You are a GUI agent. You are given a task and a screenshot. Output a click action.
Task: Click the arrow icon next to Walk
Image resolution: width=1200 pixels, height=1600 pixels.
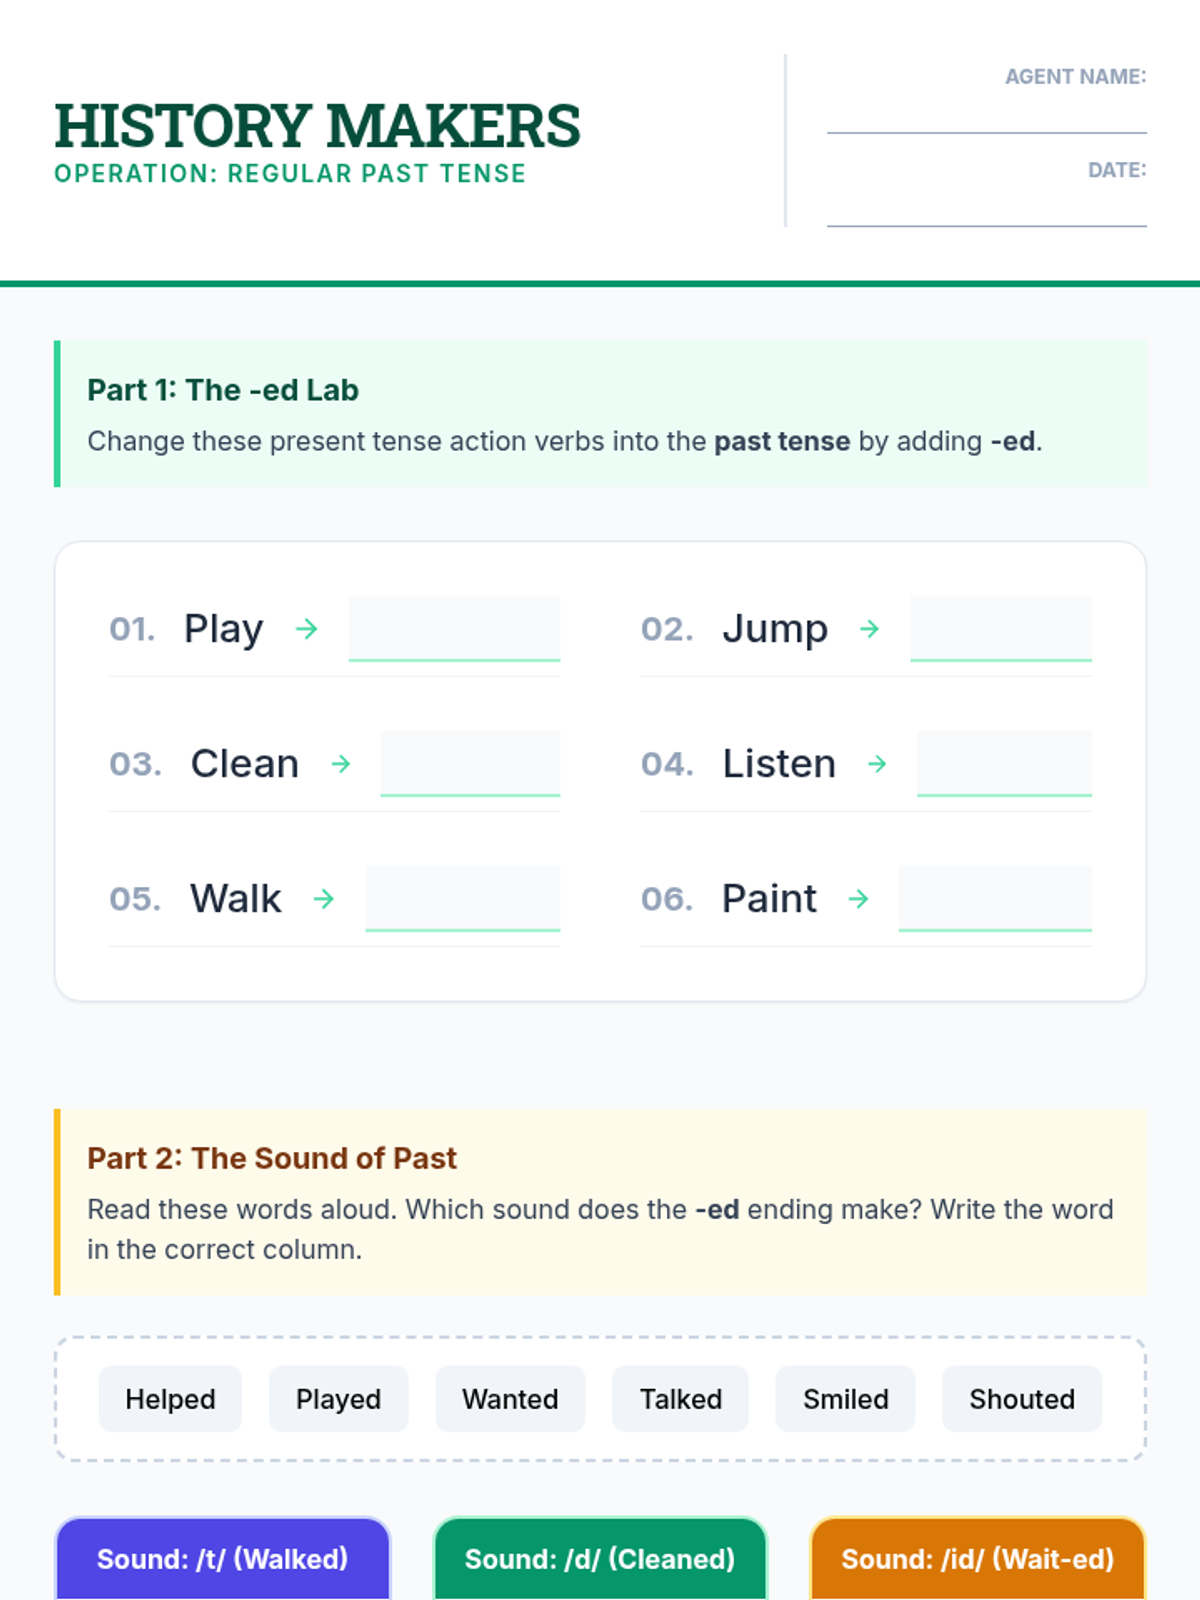coord(324,899)
